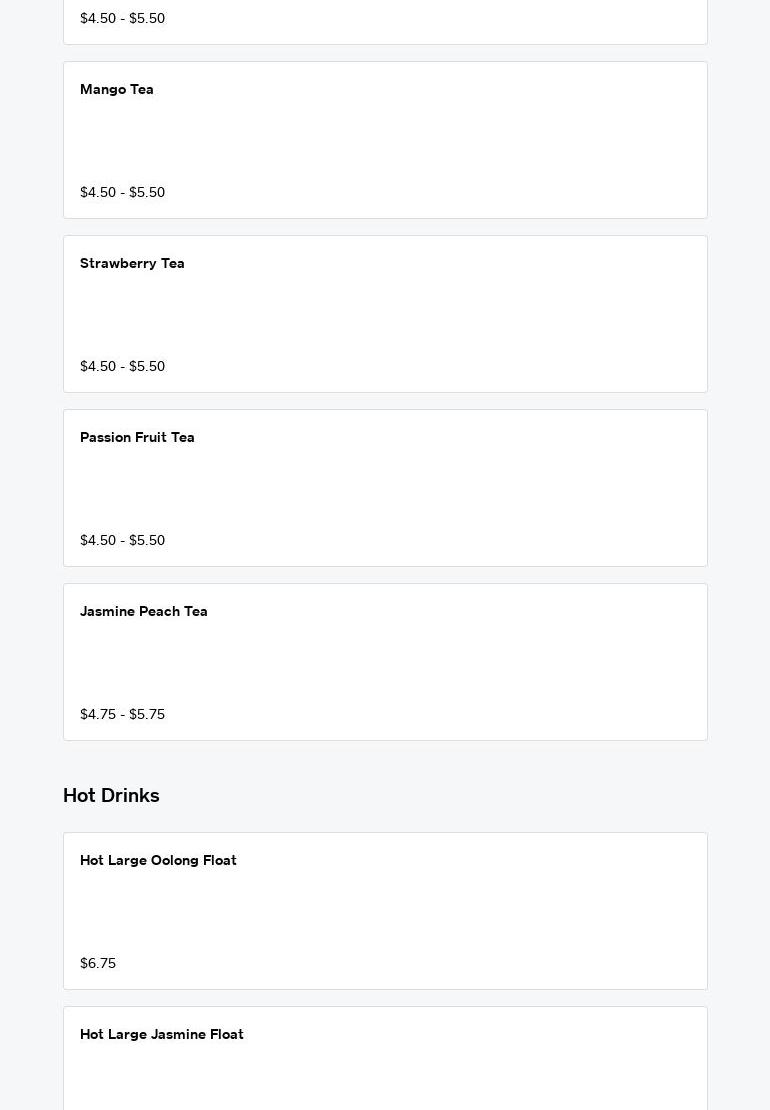Open the Hot Large Oolong Float card
Screen dimensions: 770x1110
[385, 911]
